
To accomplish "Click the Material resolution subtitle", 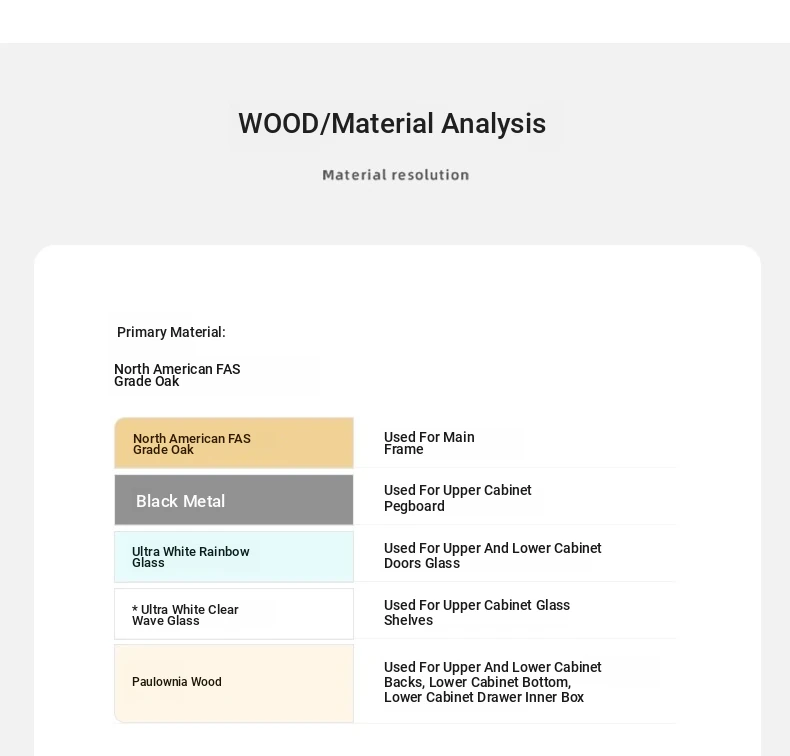I will (x=395, y=175).
